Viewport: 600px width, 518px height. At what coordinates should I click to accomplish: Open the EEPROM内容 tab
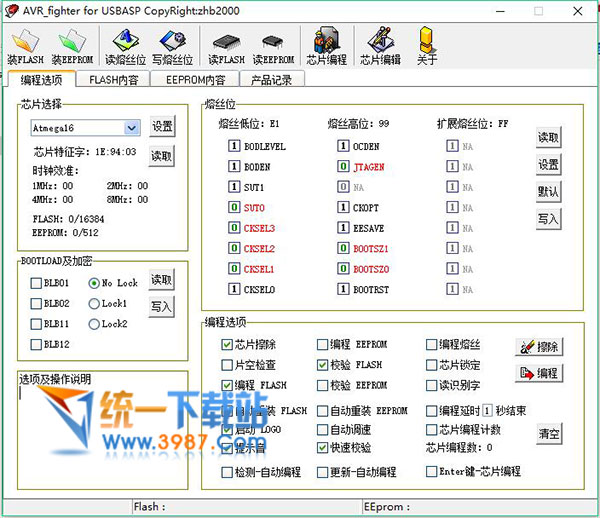[195, 80]
